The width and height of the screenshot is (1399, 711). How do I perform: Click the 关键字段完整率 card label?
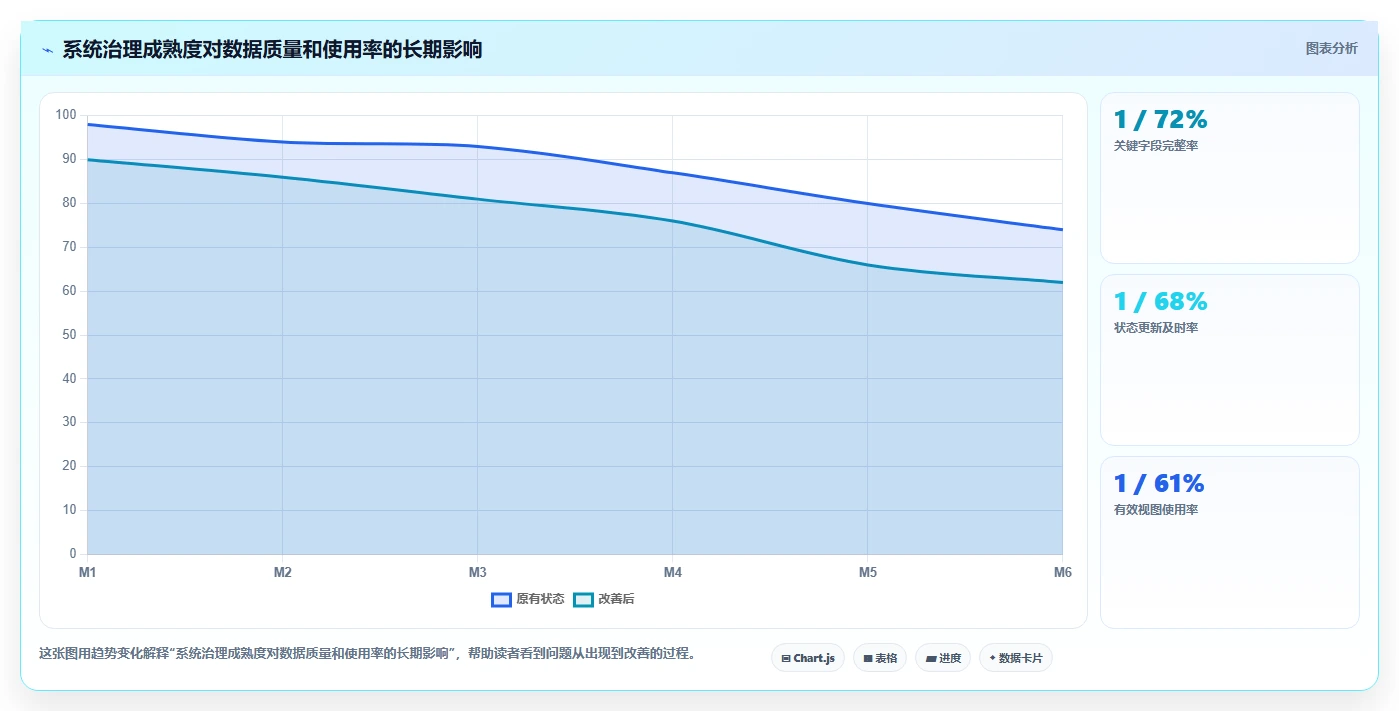(1156, 146)
